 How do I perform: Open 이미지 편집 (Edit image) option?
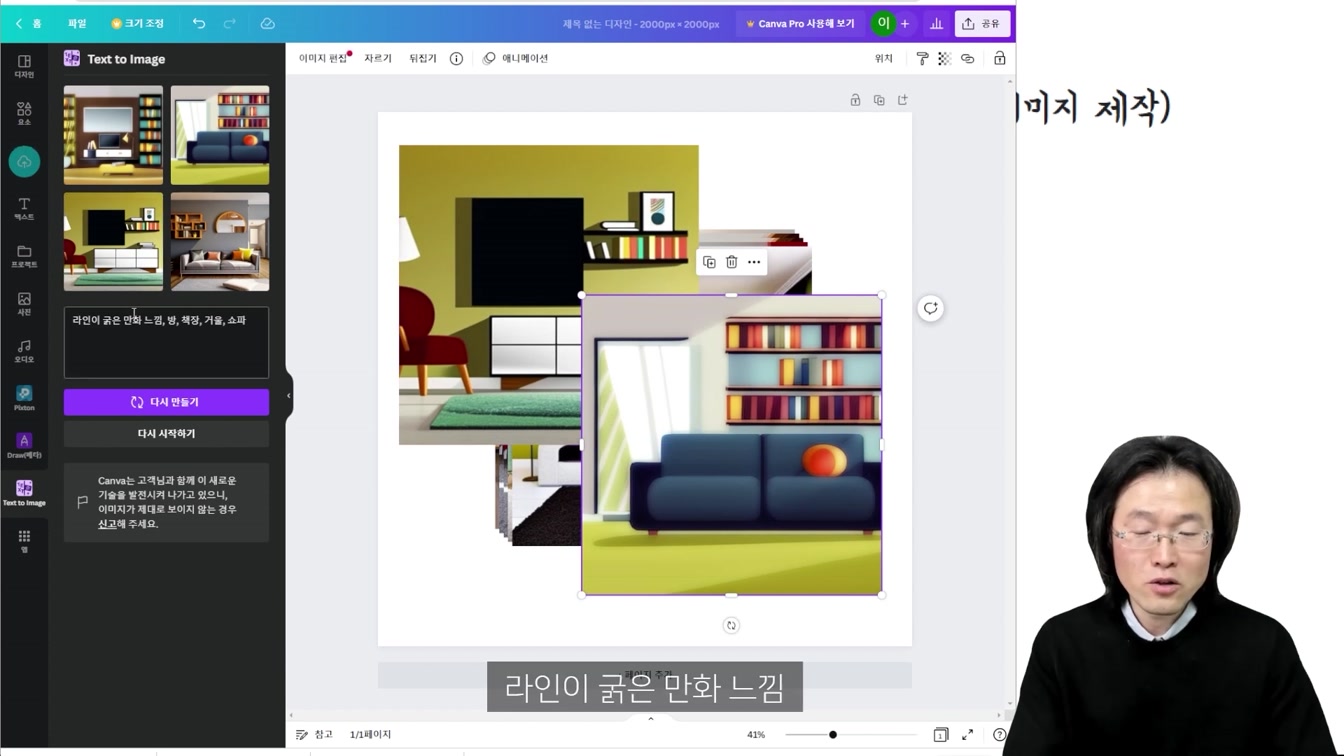[323, 59]
